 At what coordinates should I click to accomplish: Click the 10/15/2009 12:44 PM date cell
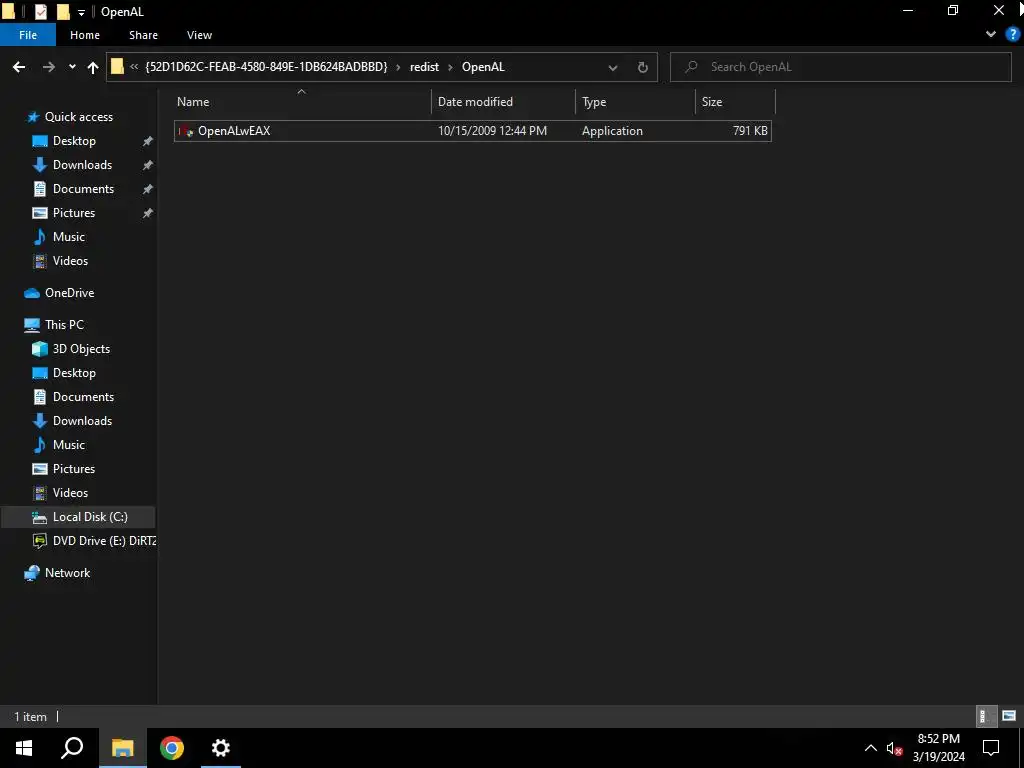coord(492,131)
